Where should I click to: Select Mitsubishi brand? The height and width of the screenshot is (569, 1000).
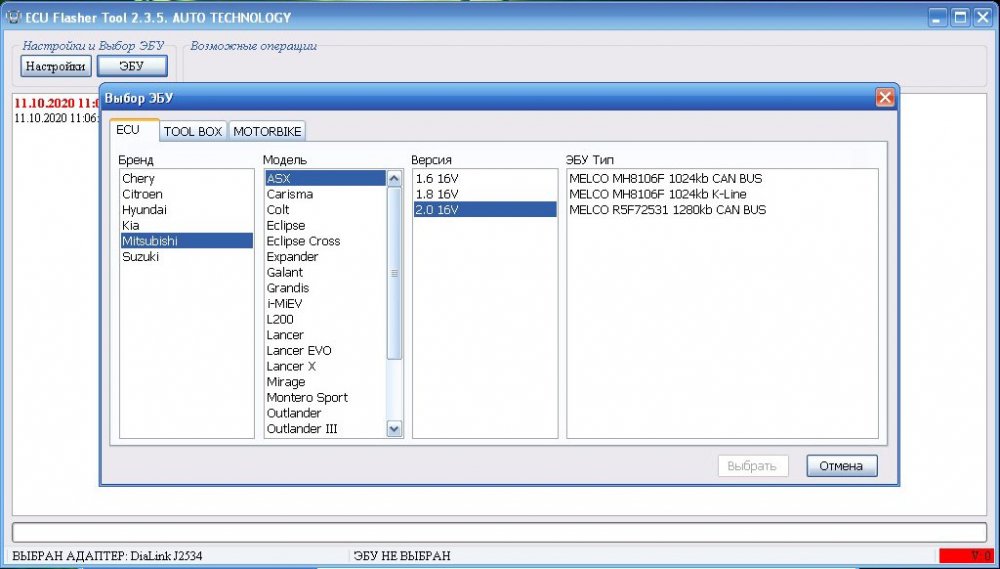coord(186,241)
